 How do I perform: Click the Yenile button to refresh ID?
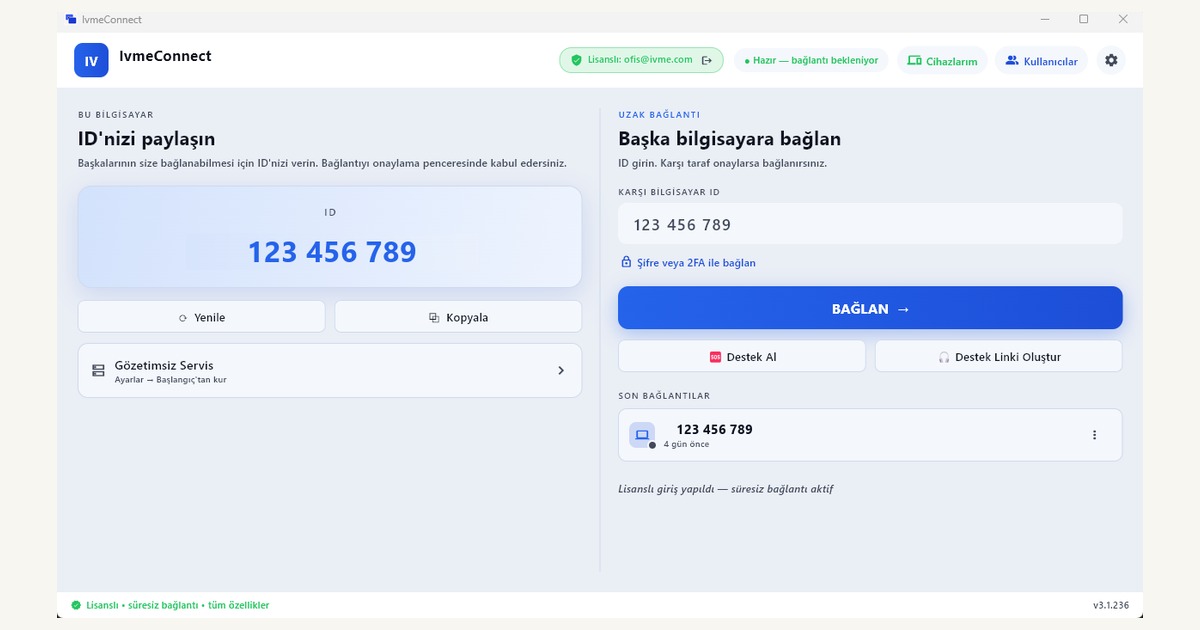[202, 317]
